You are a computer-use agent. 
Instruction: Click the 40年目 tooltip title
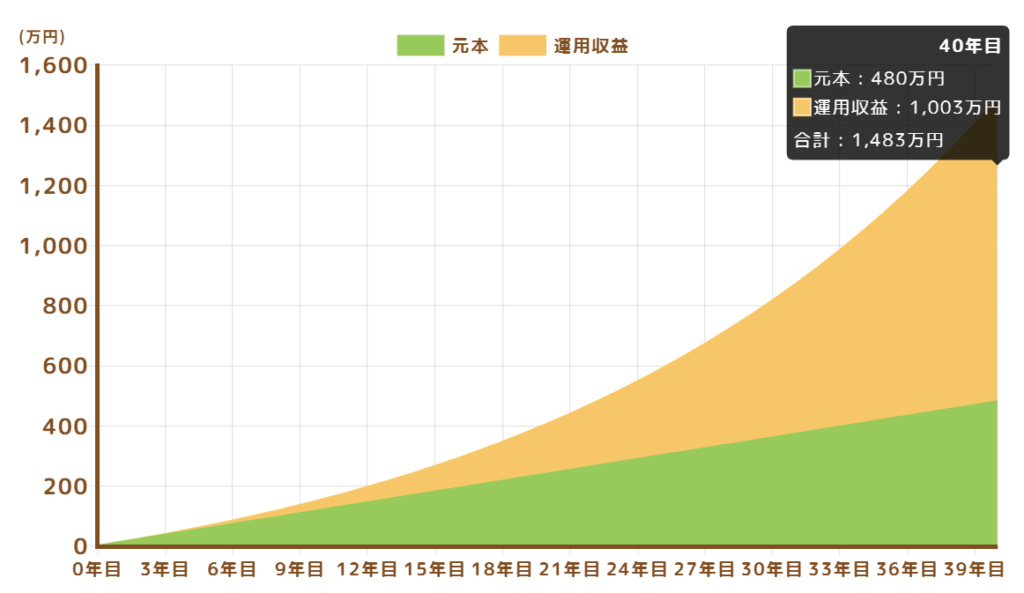click(x=969, y=45)
